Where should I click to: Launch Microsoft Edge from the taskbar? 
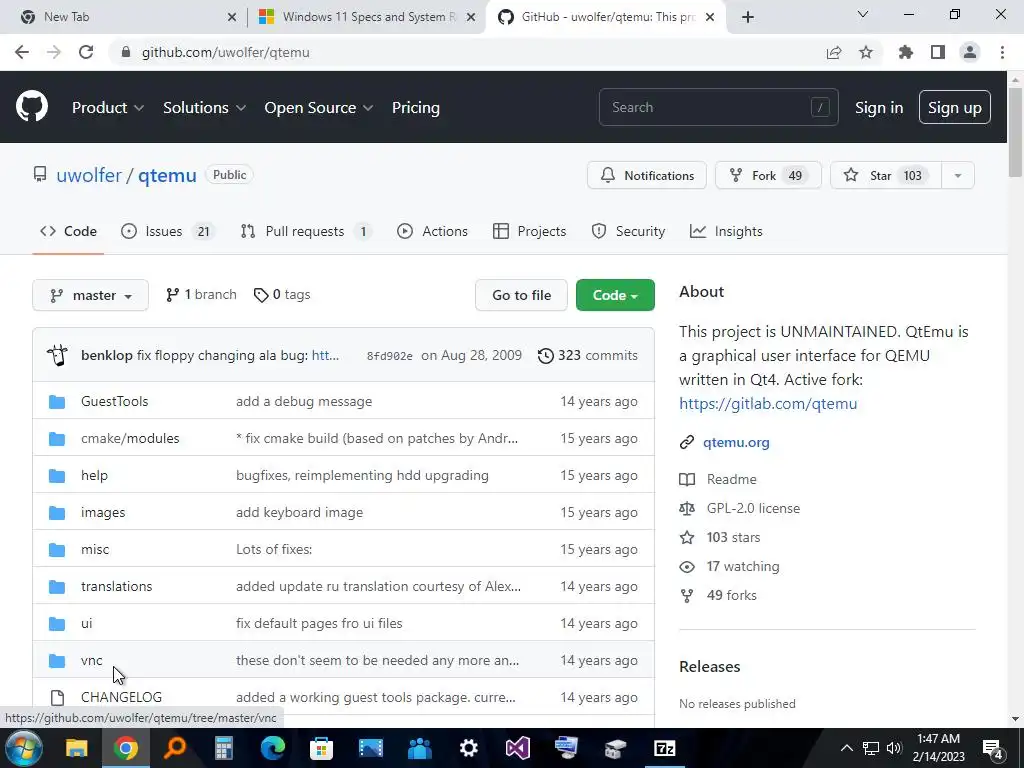[272, 748]
